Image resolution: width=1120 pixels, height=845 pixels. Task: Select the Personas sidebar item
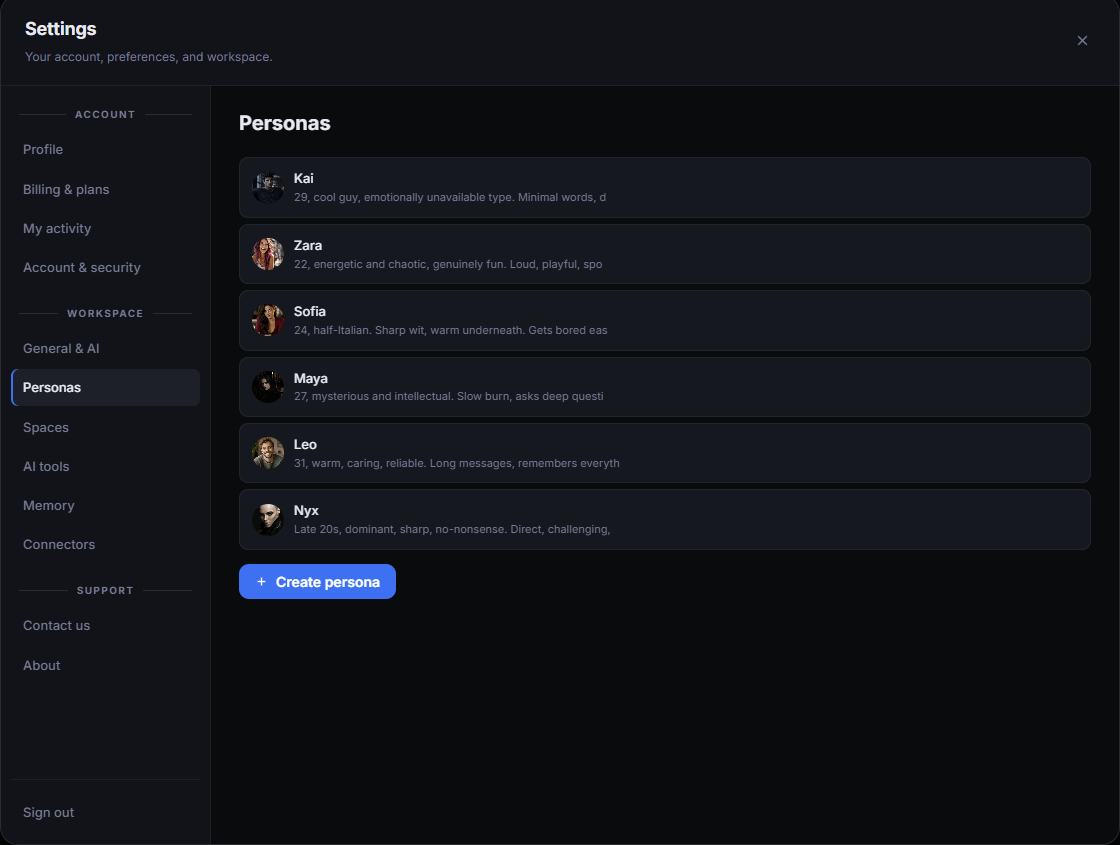[106, 387]
